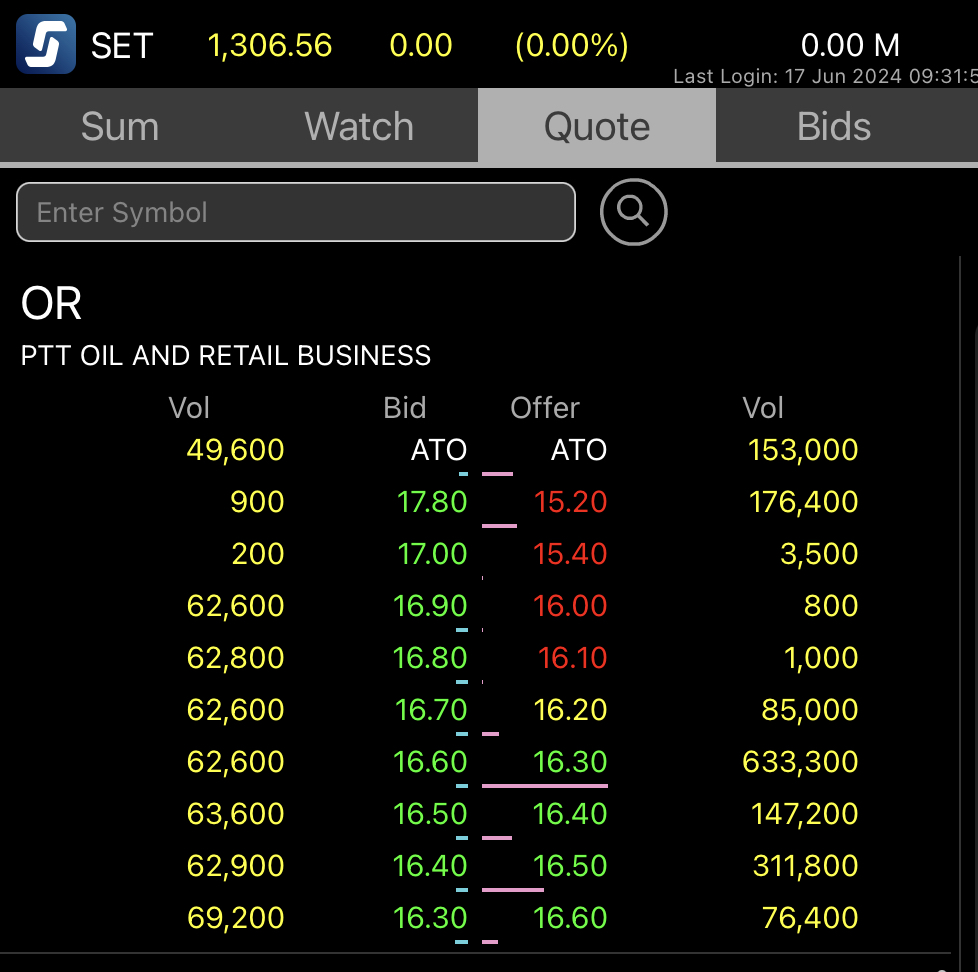Click the SET index value 1,306.56
Image resolution: width=978 pixels, height=972 pixels.
click(x=269, y=46)
